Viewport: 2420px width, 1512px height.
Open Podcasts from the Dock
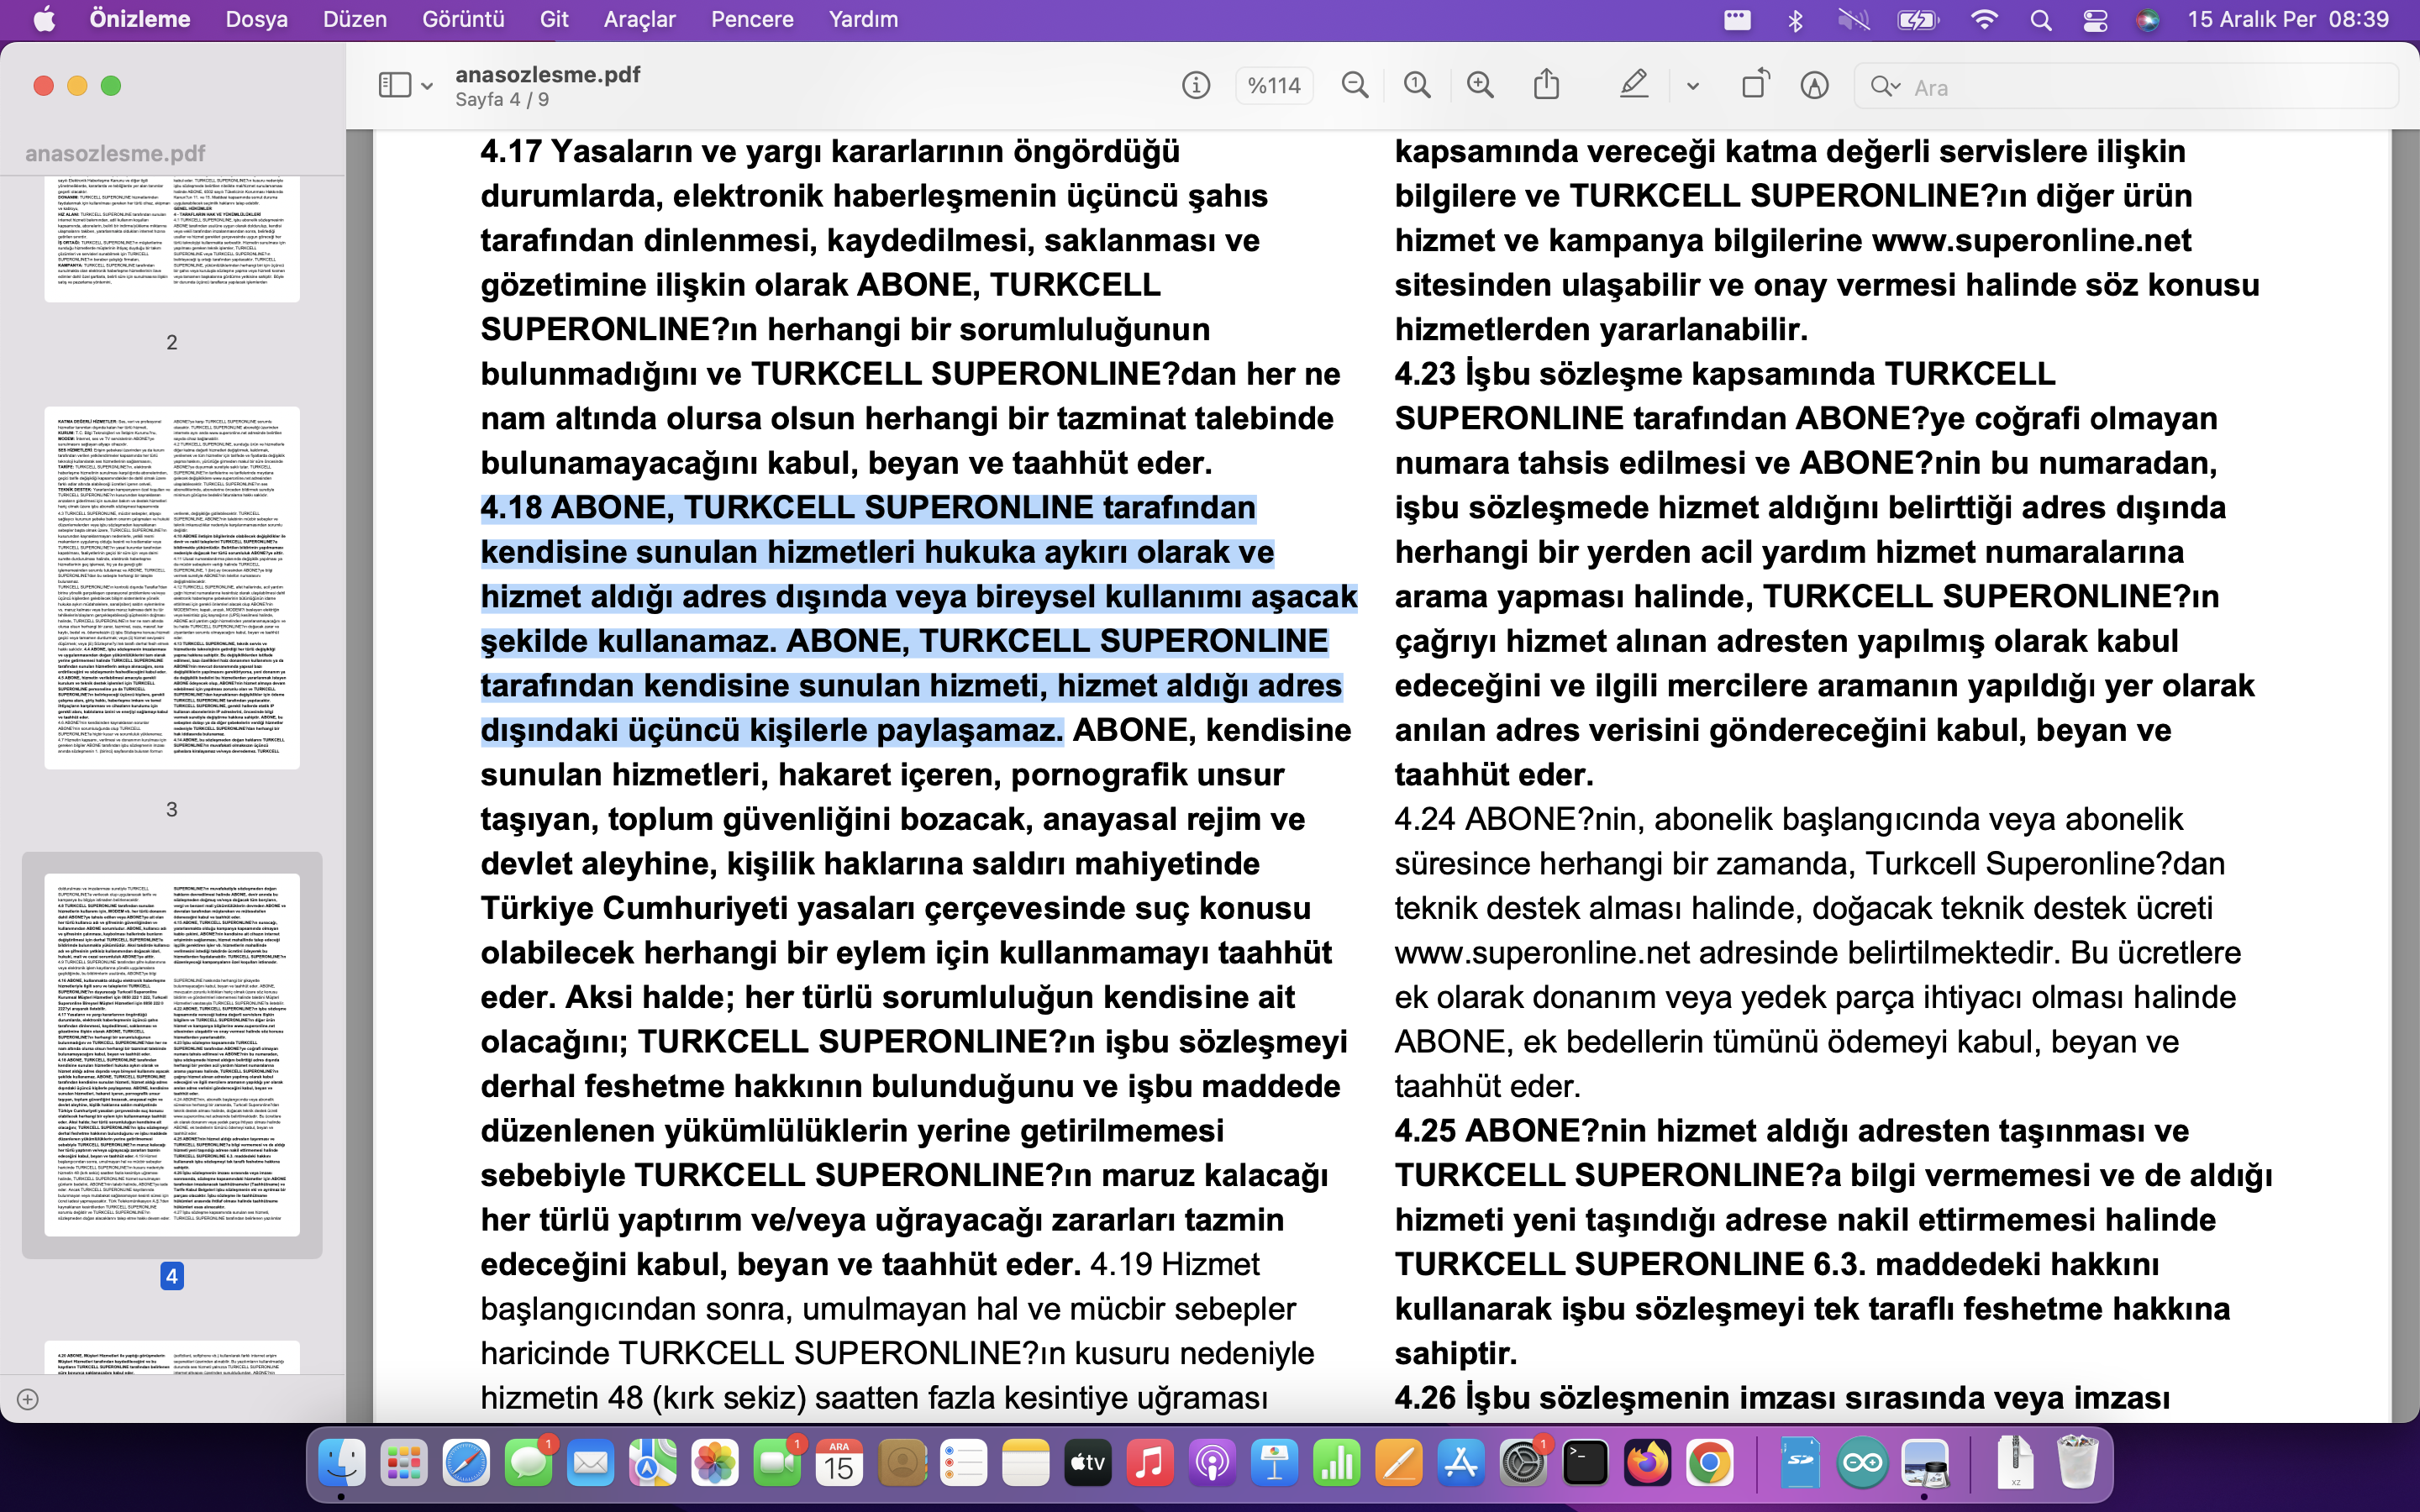point(1212,1464)
